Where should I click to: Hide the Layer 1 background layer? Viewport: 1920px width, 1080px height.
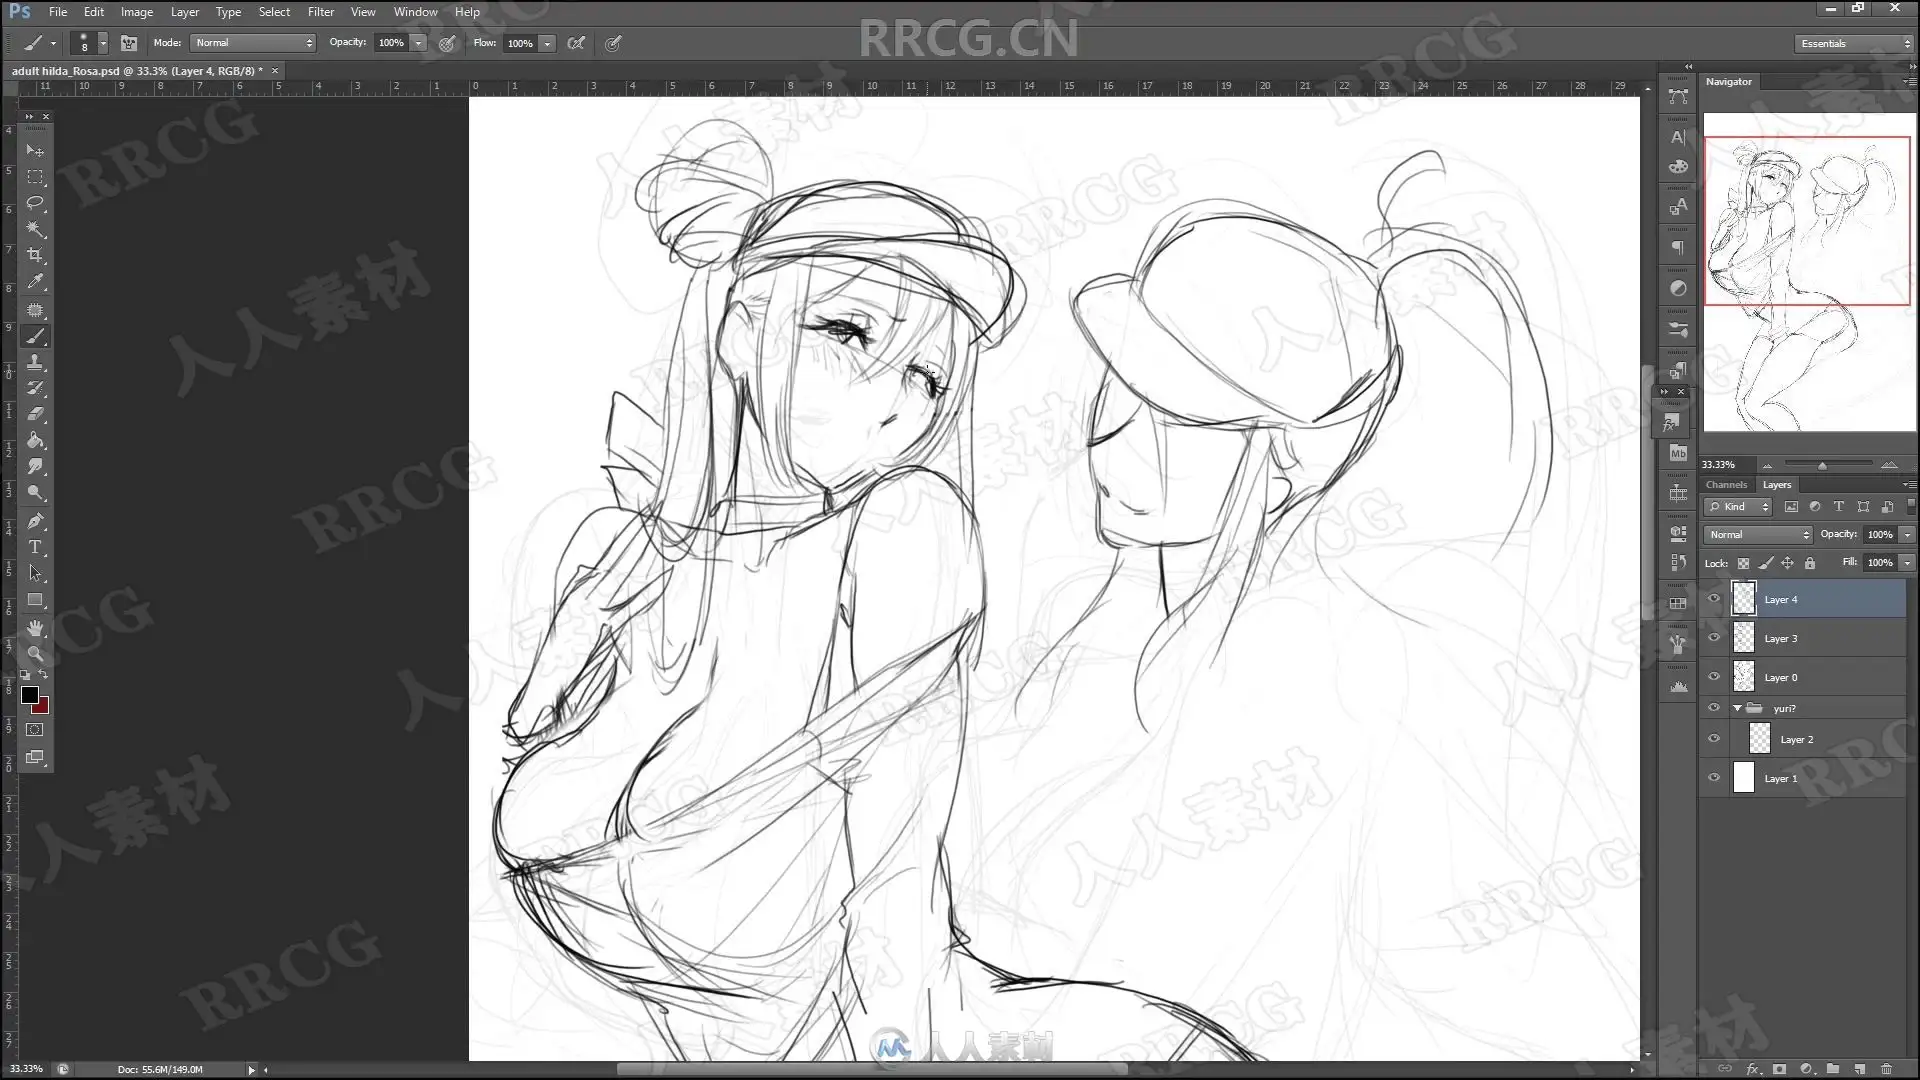click(1714, 778)
